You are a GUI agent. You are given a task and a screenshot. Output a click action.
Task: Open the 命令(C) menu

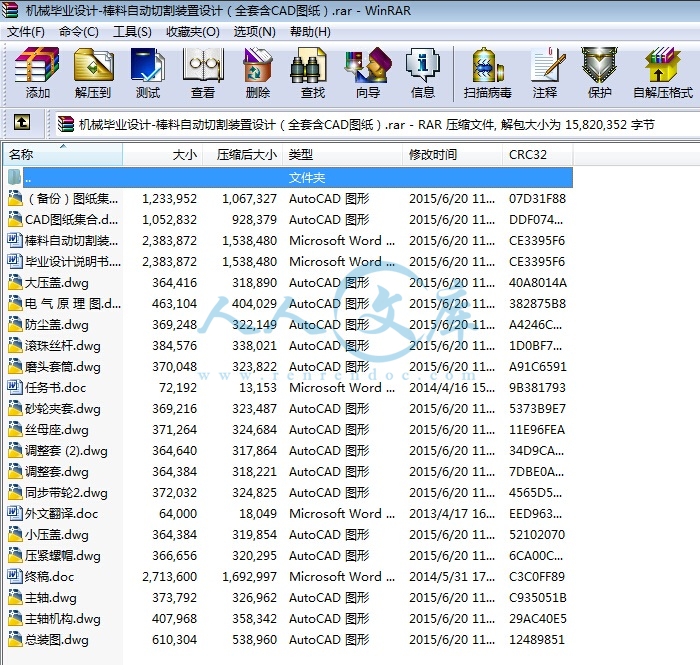(x=79, y=32)
